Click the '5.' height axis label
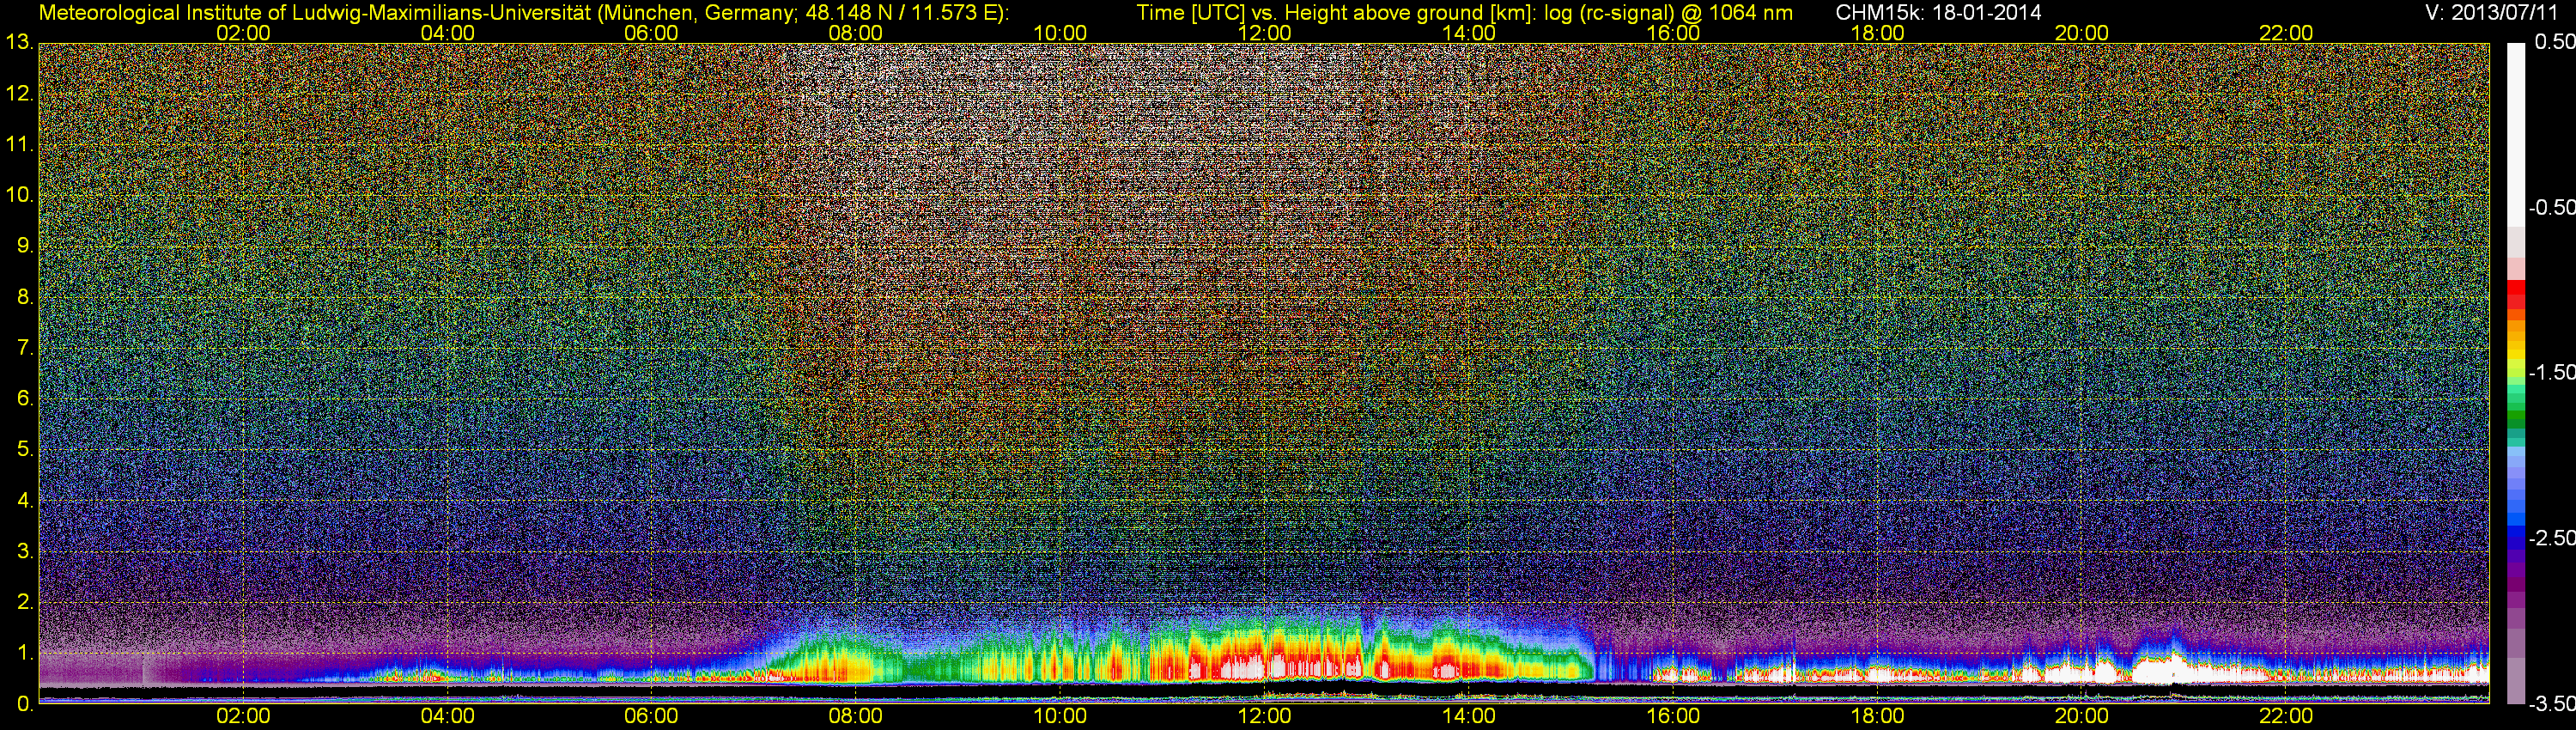This screenshot has width=2576, height=730. click(x=25, y=450)
